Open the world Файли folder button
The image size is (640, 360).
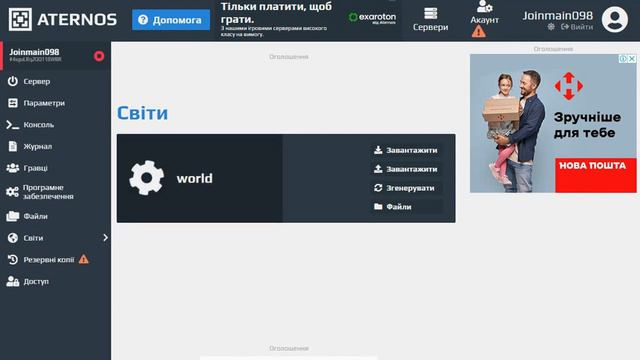click(x=406, y=207)
